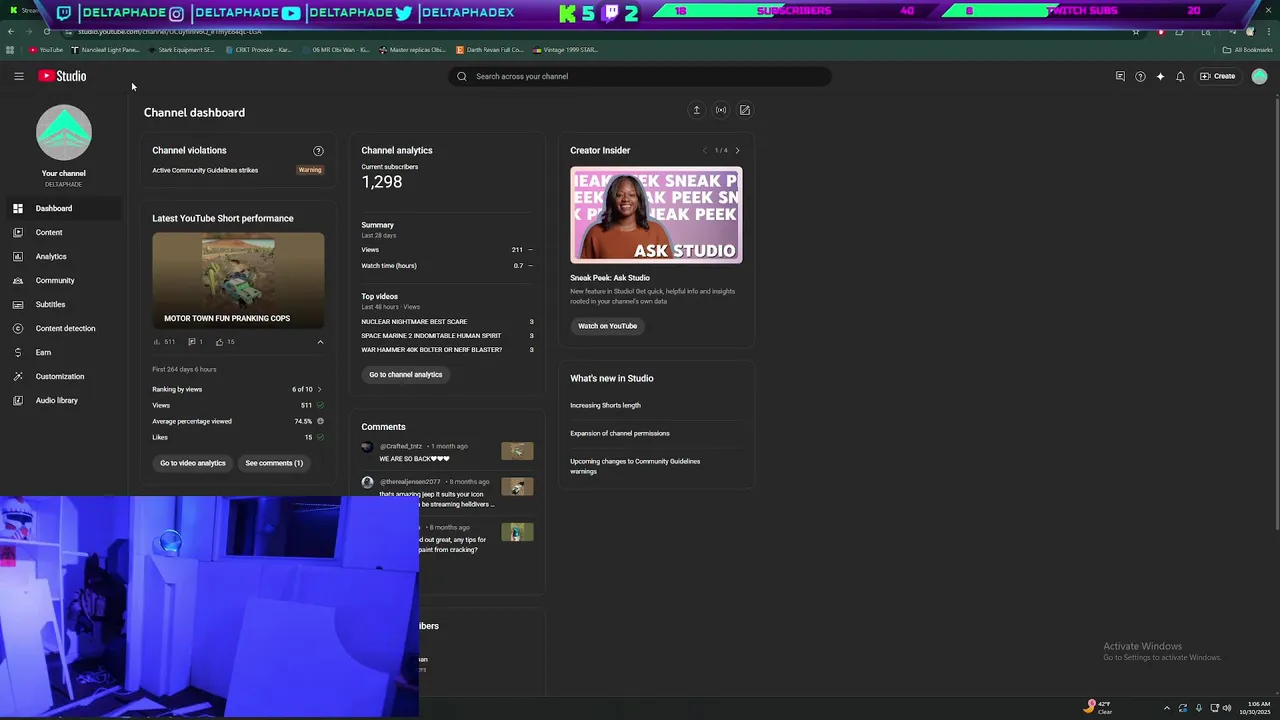Show hidden system tray icons

[x=1166, y=708]
